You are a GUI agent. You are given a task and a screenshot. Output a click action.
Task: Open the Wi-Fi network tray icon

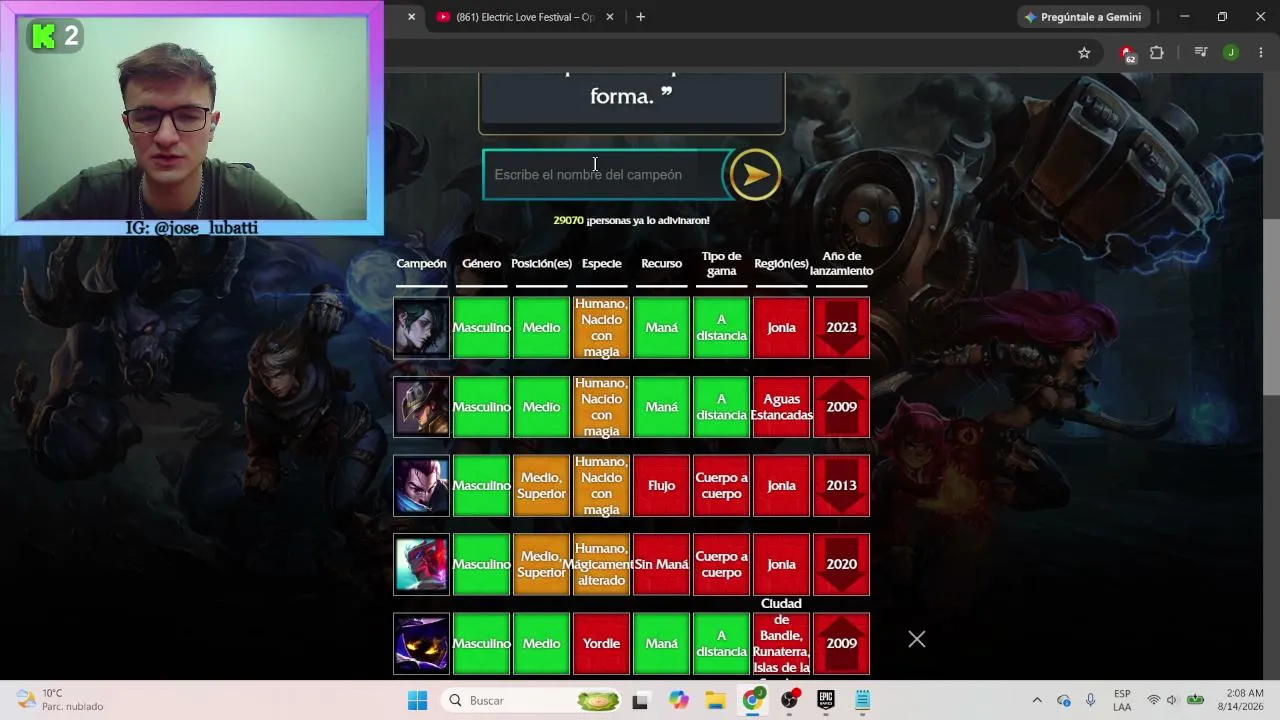(1154, 700)
